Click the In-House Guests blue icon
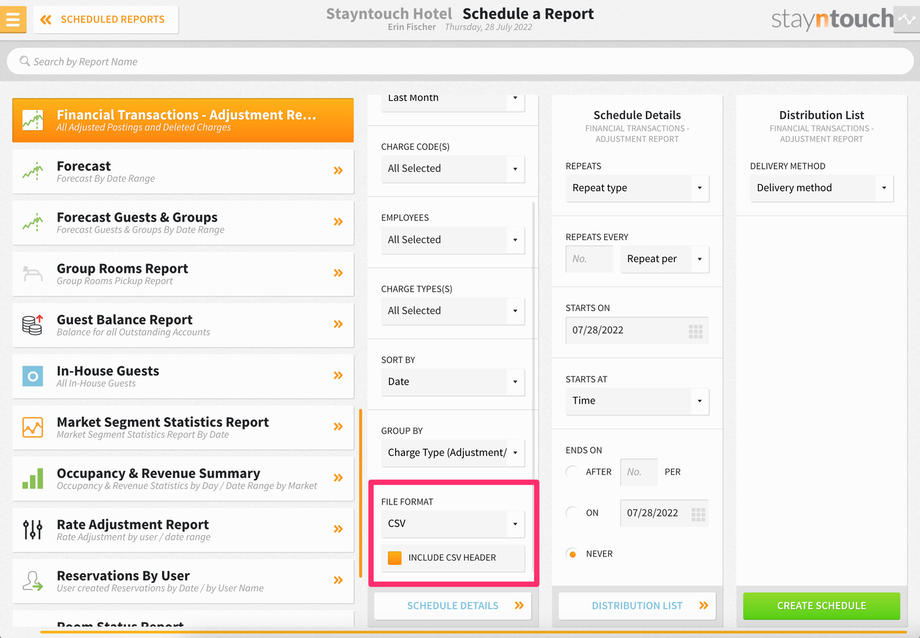 click(x=33, y=376)
